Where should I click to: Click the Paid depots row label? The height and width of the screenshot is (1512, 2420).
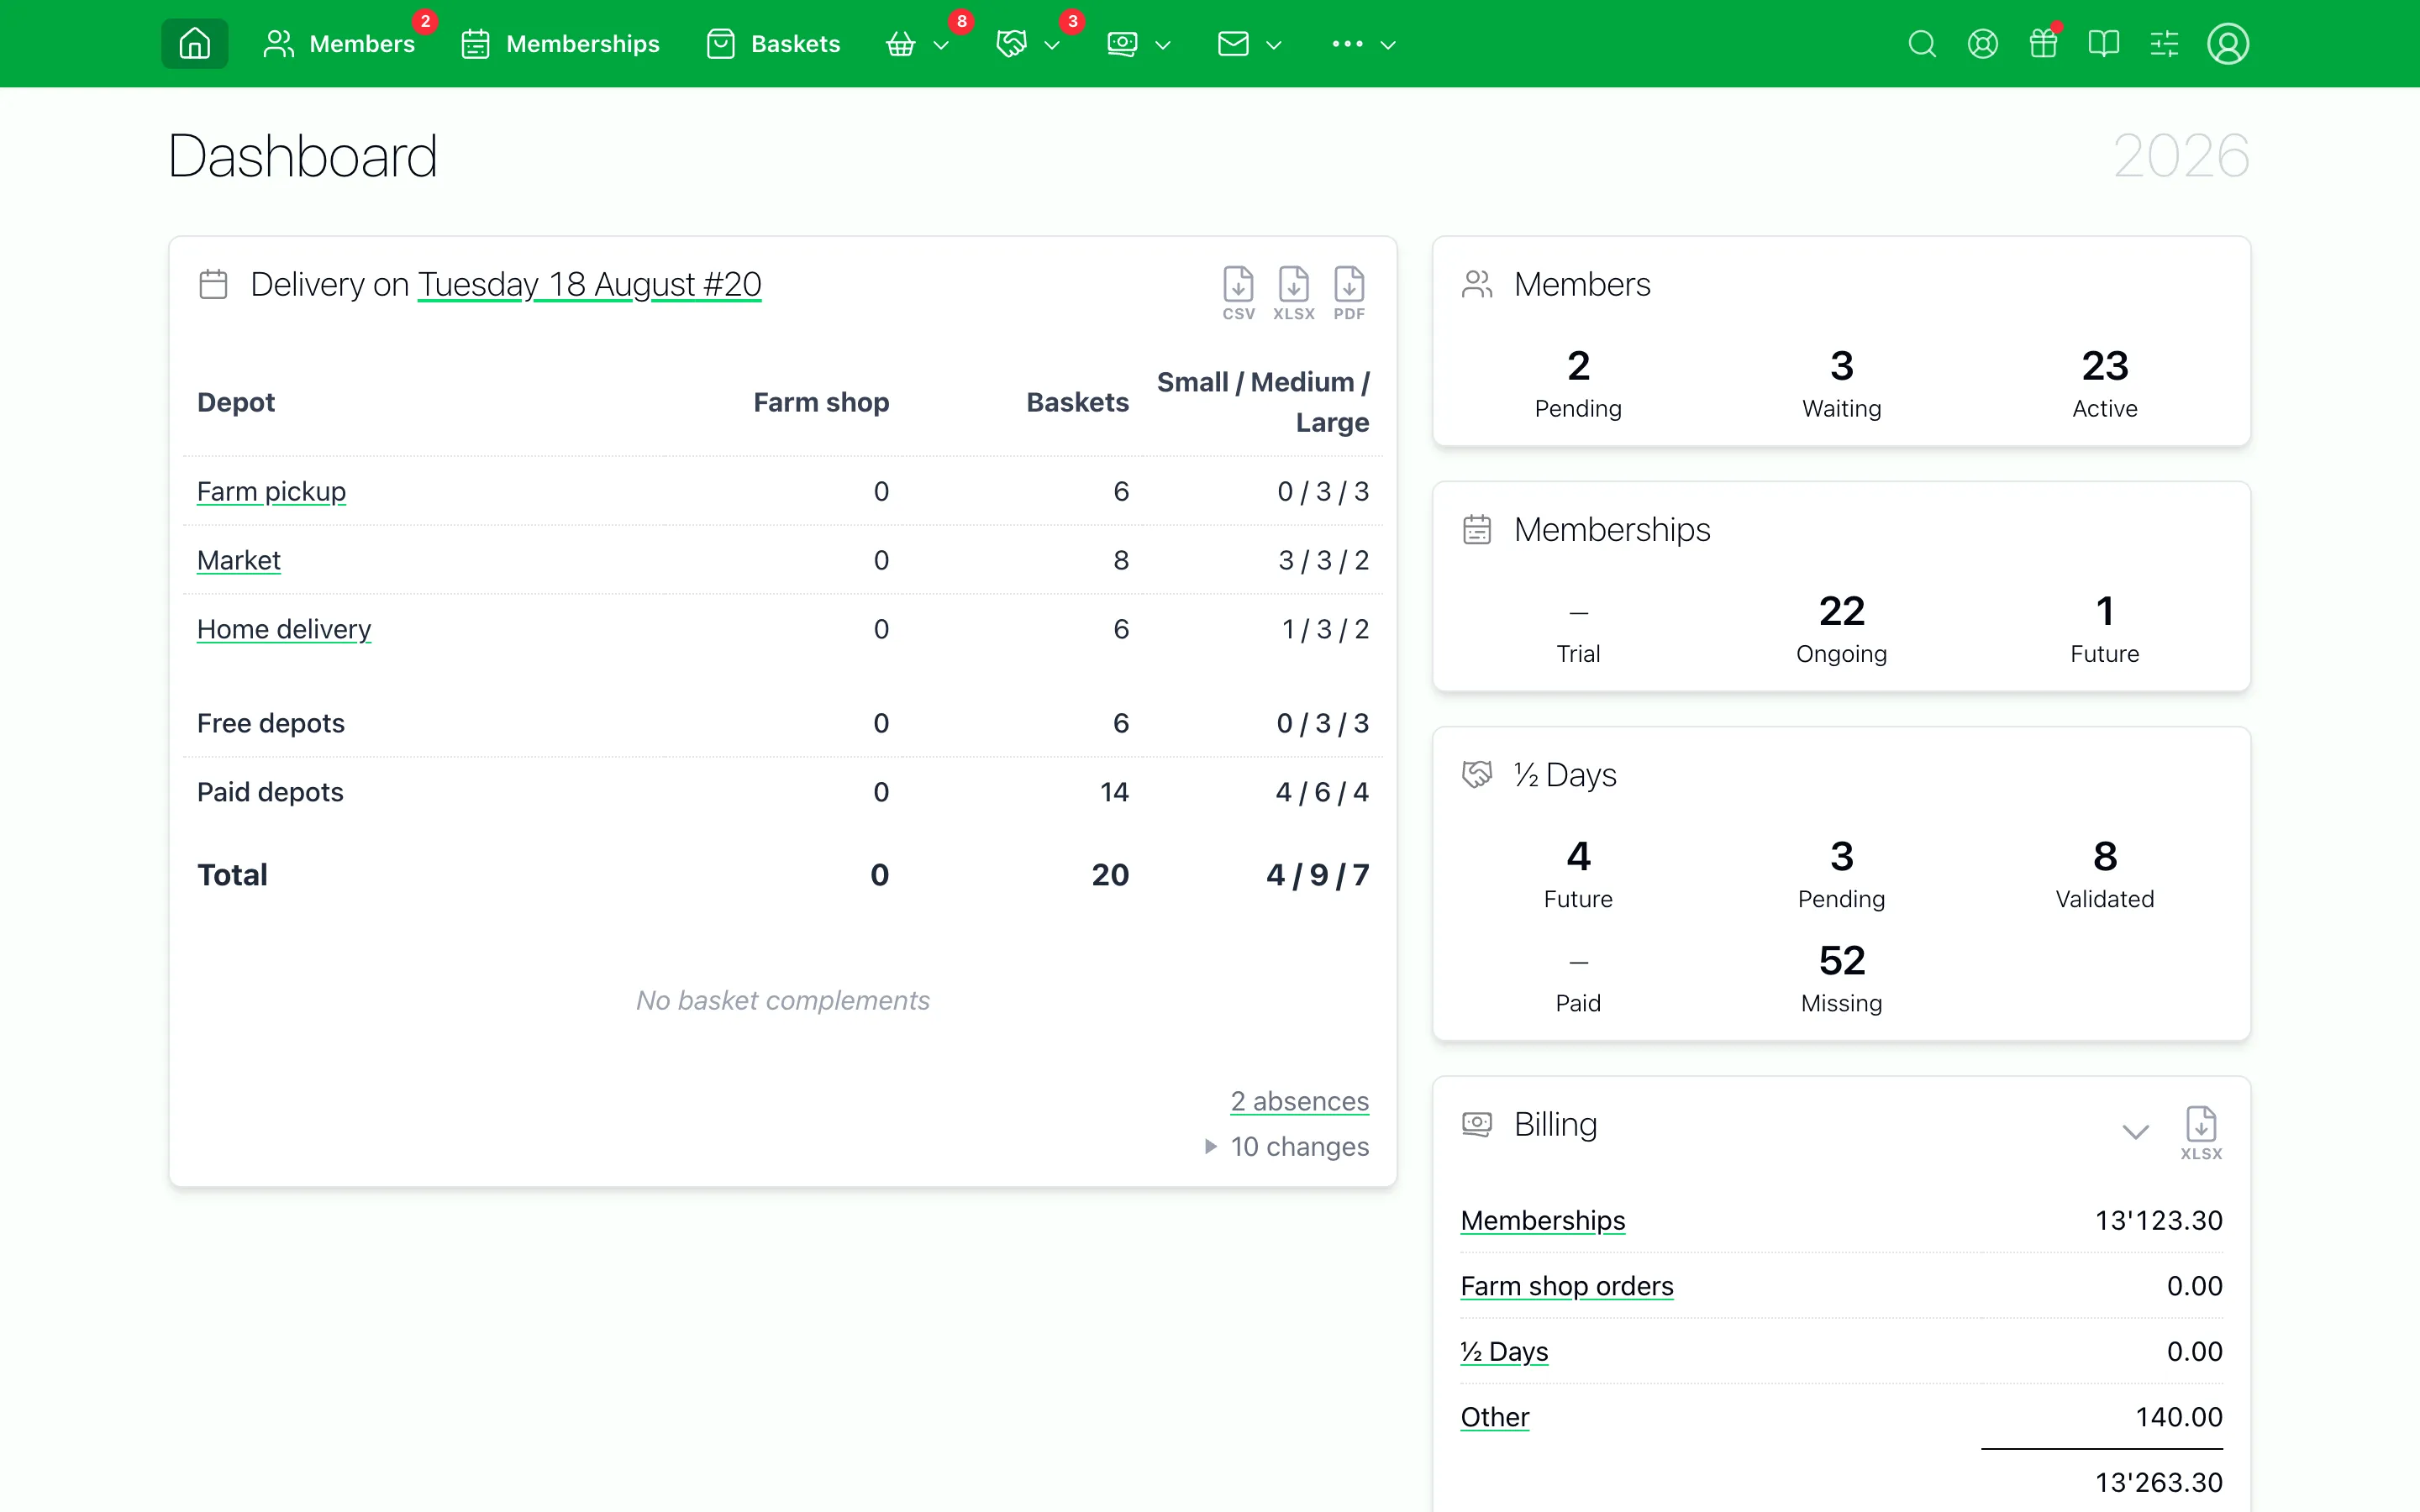click(x=270, y=792)
